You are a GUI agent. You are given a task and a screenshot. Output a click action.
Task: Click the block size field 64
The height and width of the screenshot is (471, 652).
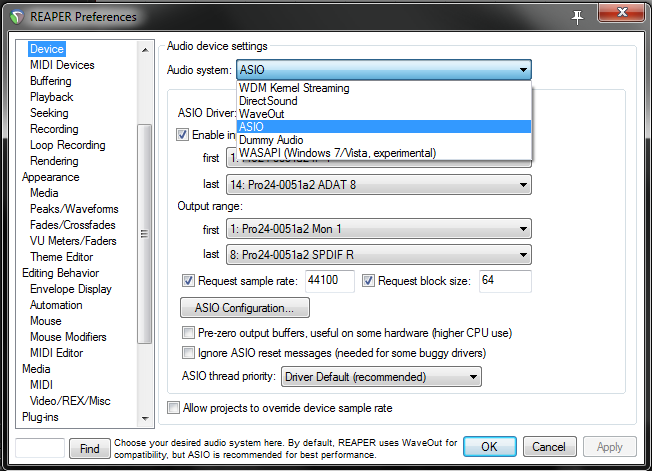505,281
